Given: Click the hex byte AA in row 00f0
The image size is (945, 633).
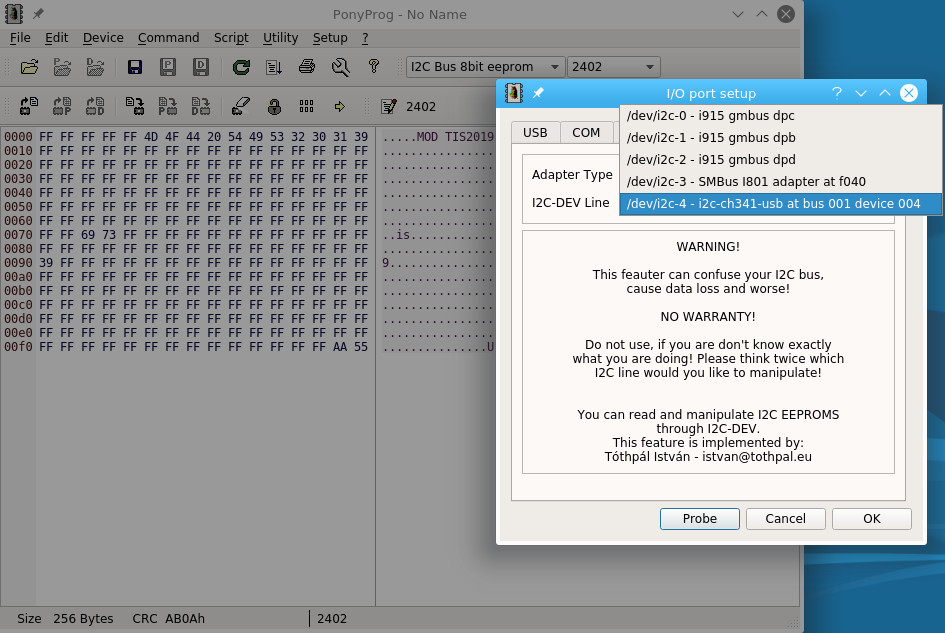Looking at the screenshot, I should 340,347.
